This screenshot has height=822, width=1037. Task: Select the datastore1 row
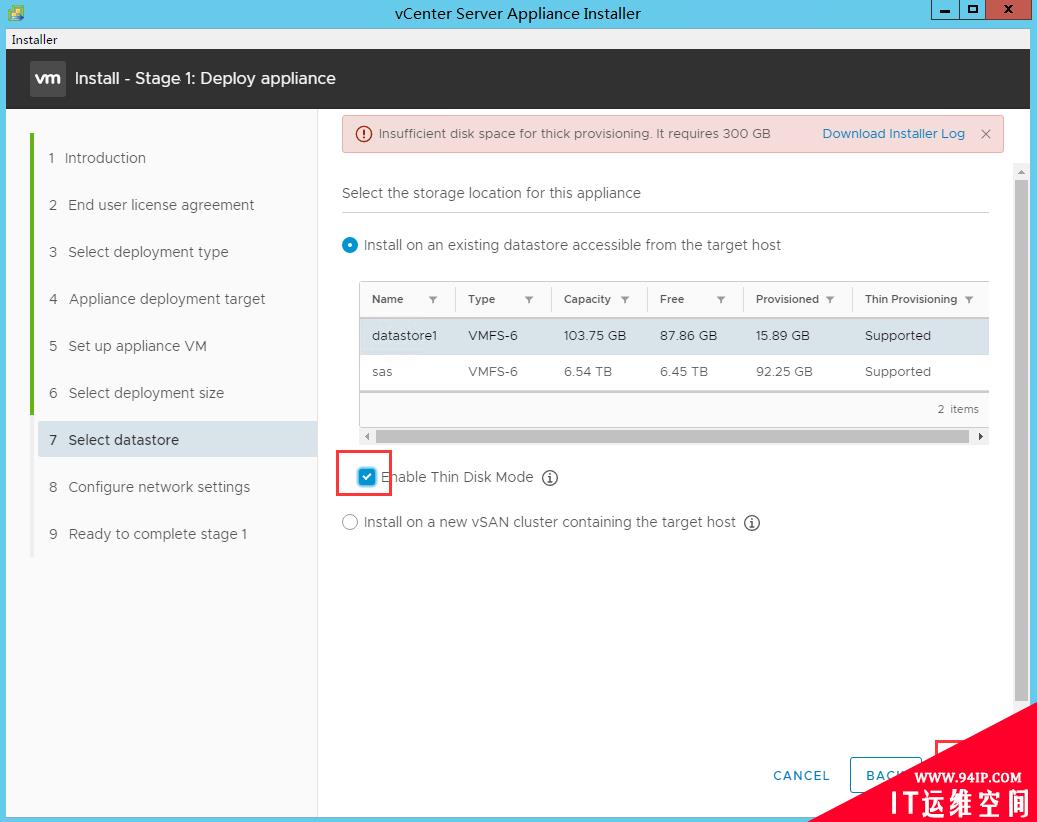point(674,336)
